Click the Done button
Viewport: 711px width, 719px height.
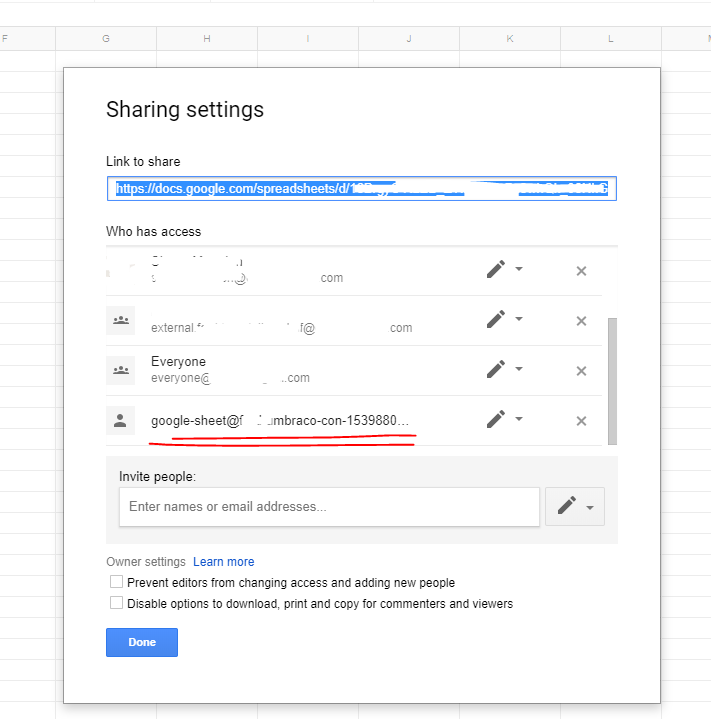pos(142,642)
